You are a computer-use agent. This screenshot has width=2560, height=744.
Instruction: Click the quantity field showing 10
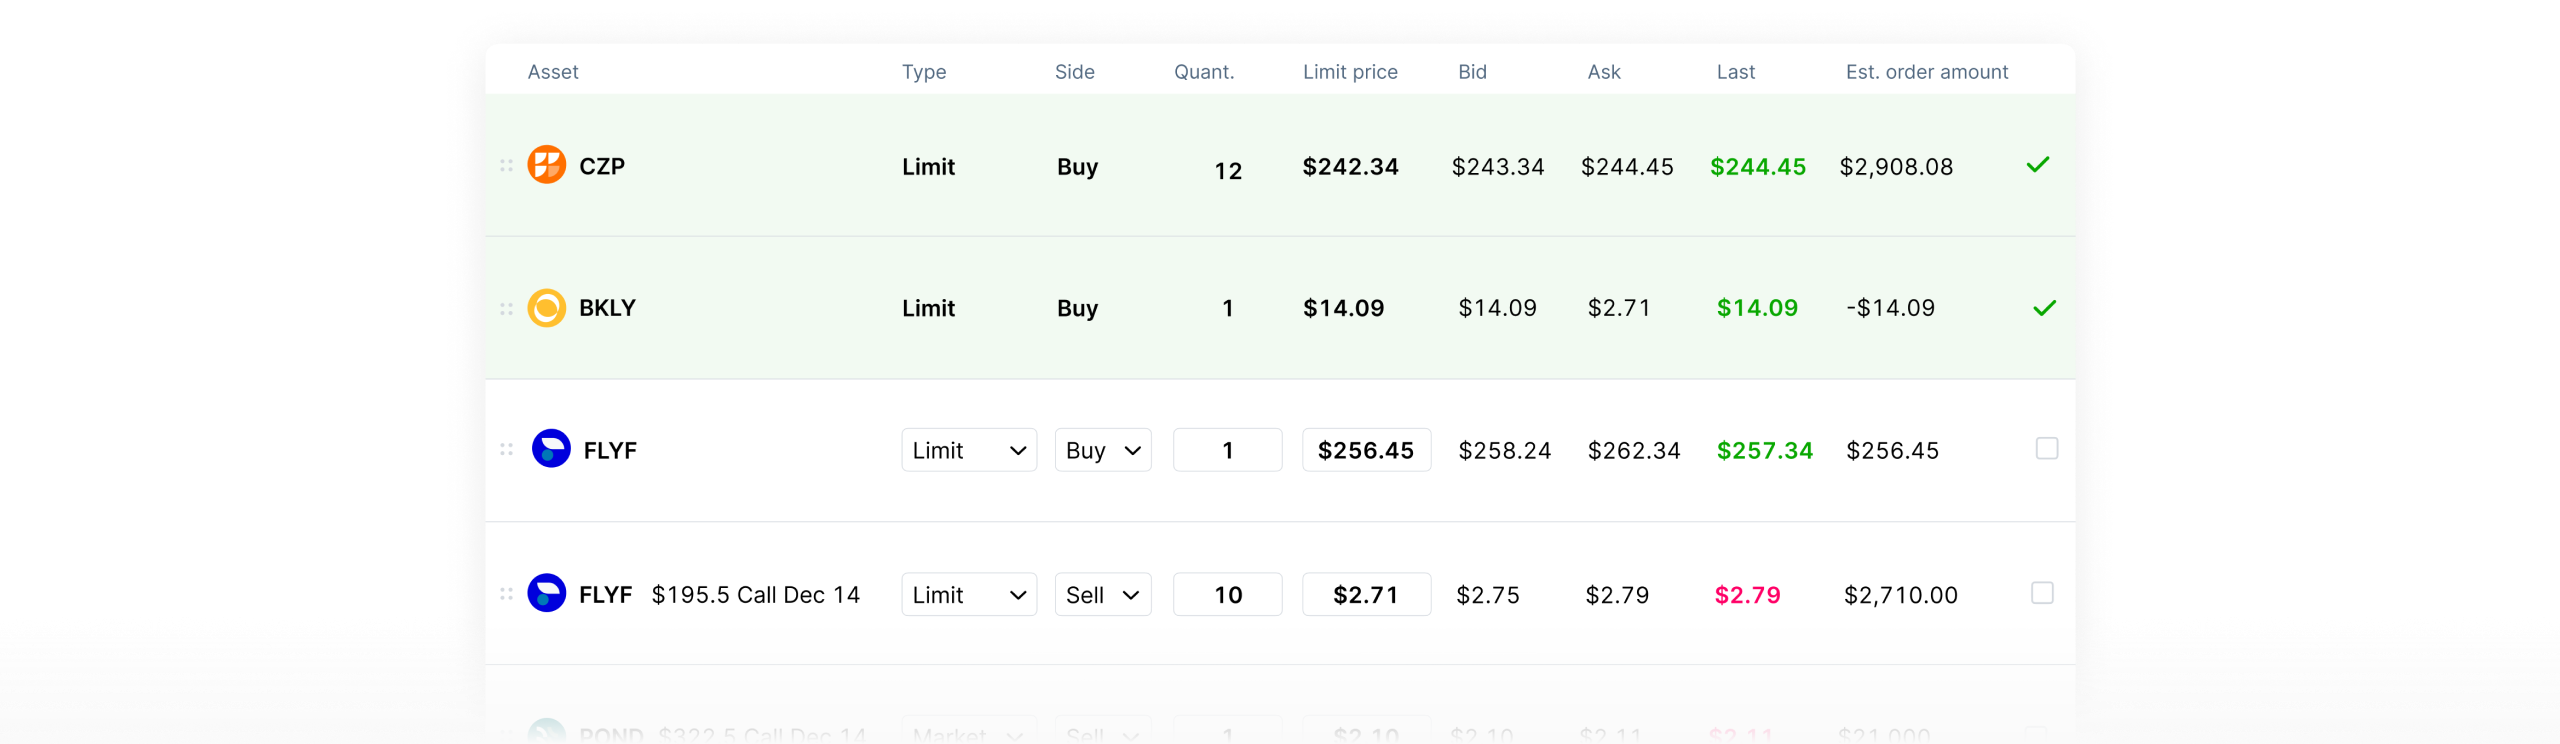click(x=1227, y=595)
